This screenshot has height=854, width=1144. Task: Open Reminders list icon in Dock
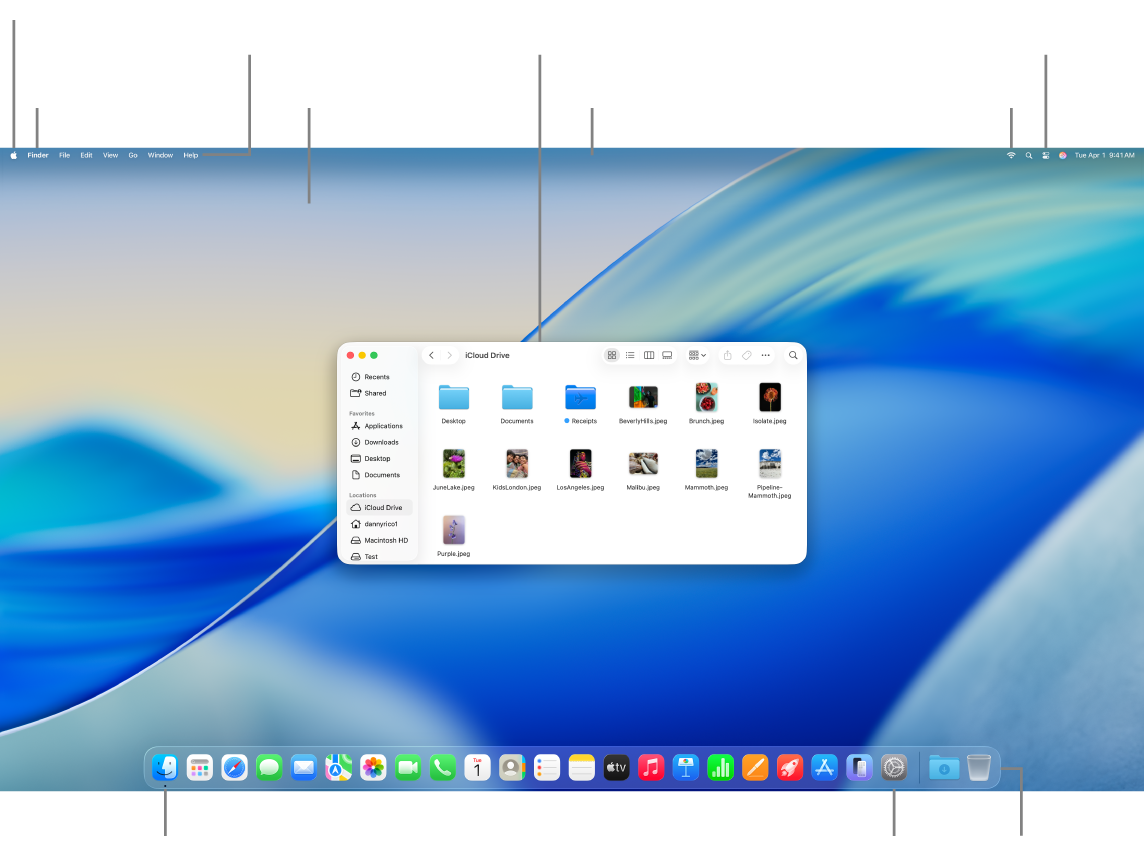coord(546,767)
